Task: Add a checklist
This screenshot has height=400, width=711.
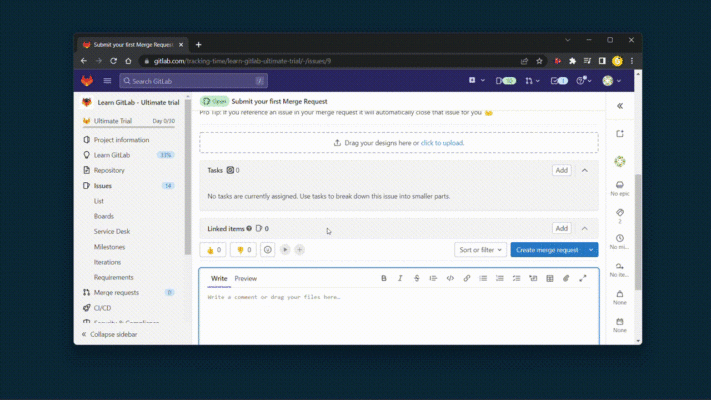Action: pos(516,278)
